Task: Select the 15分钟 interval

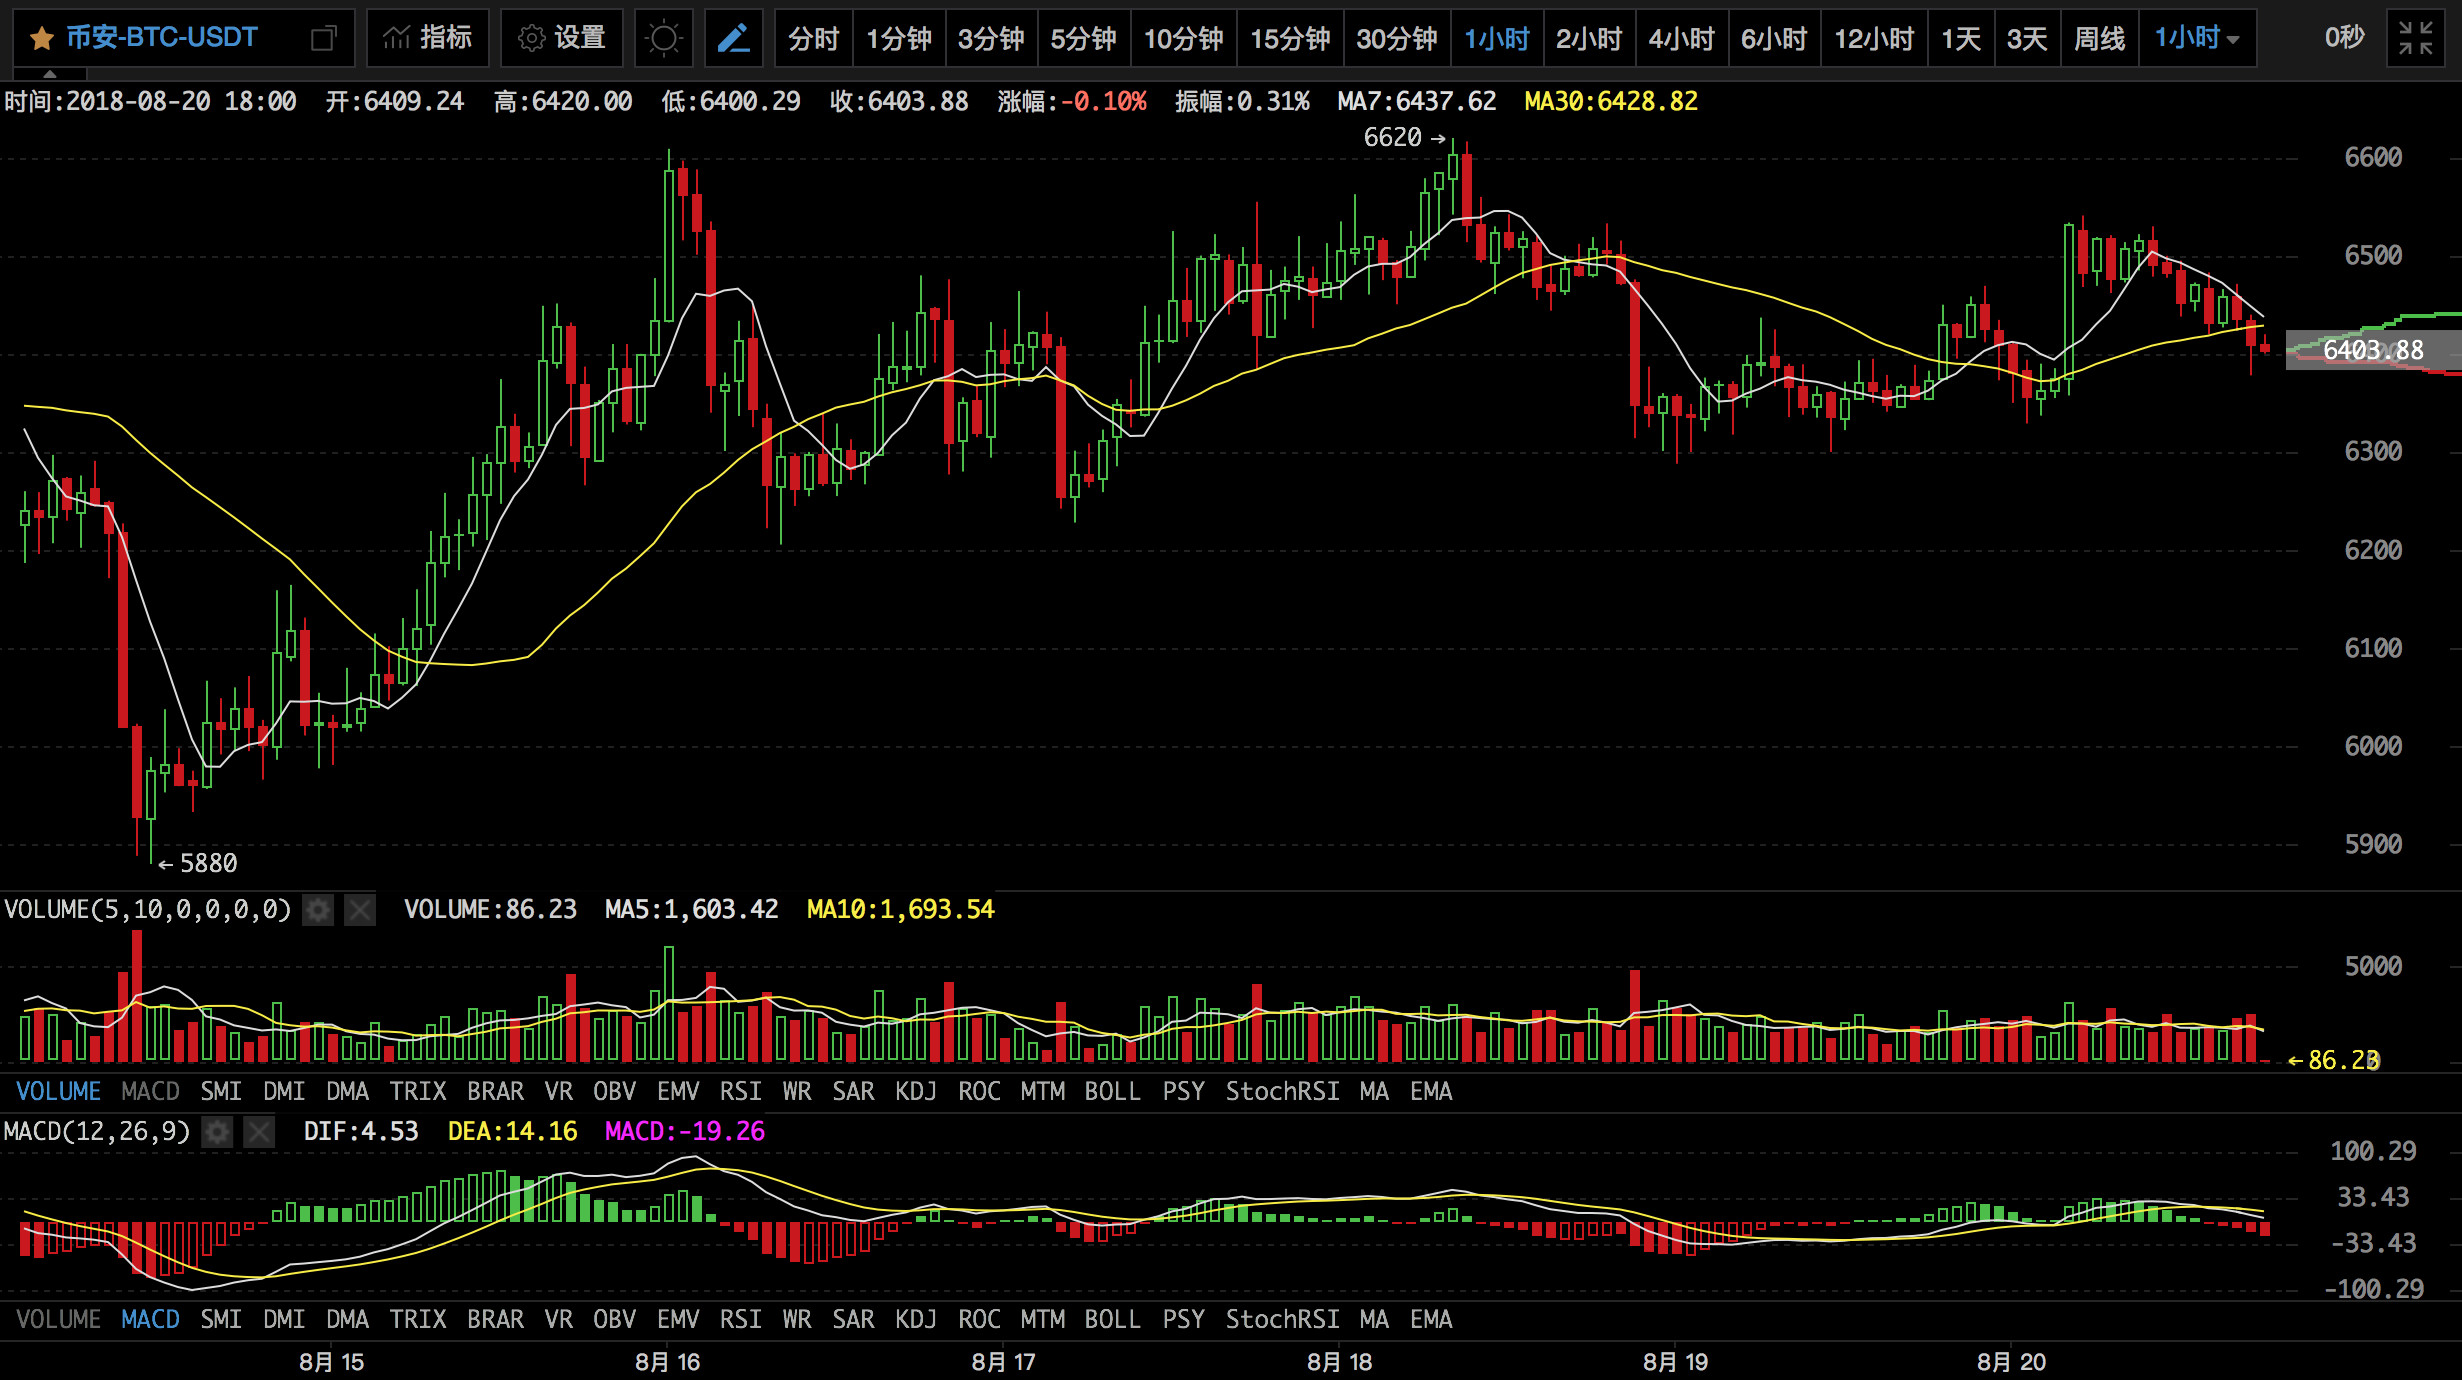Action: point(1290,39)
